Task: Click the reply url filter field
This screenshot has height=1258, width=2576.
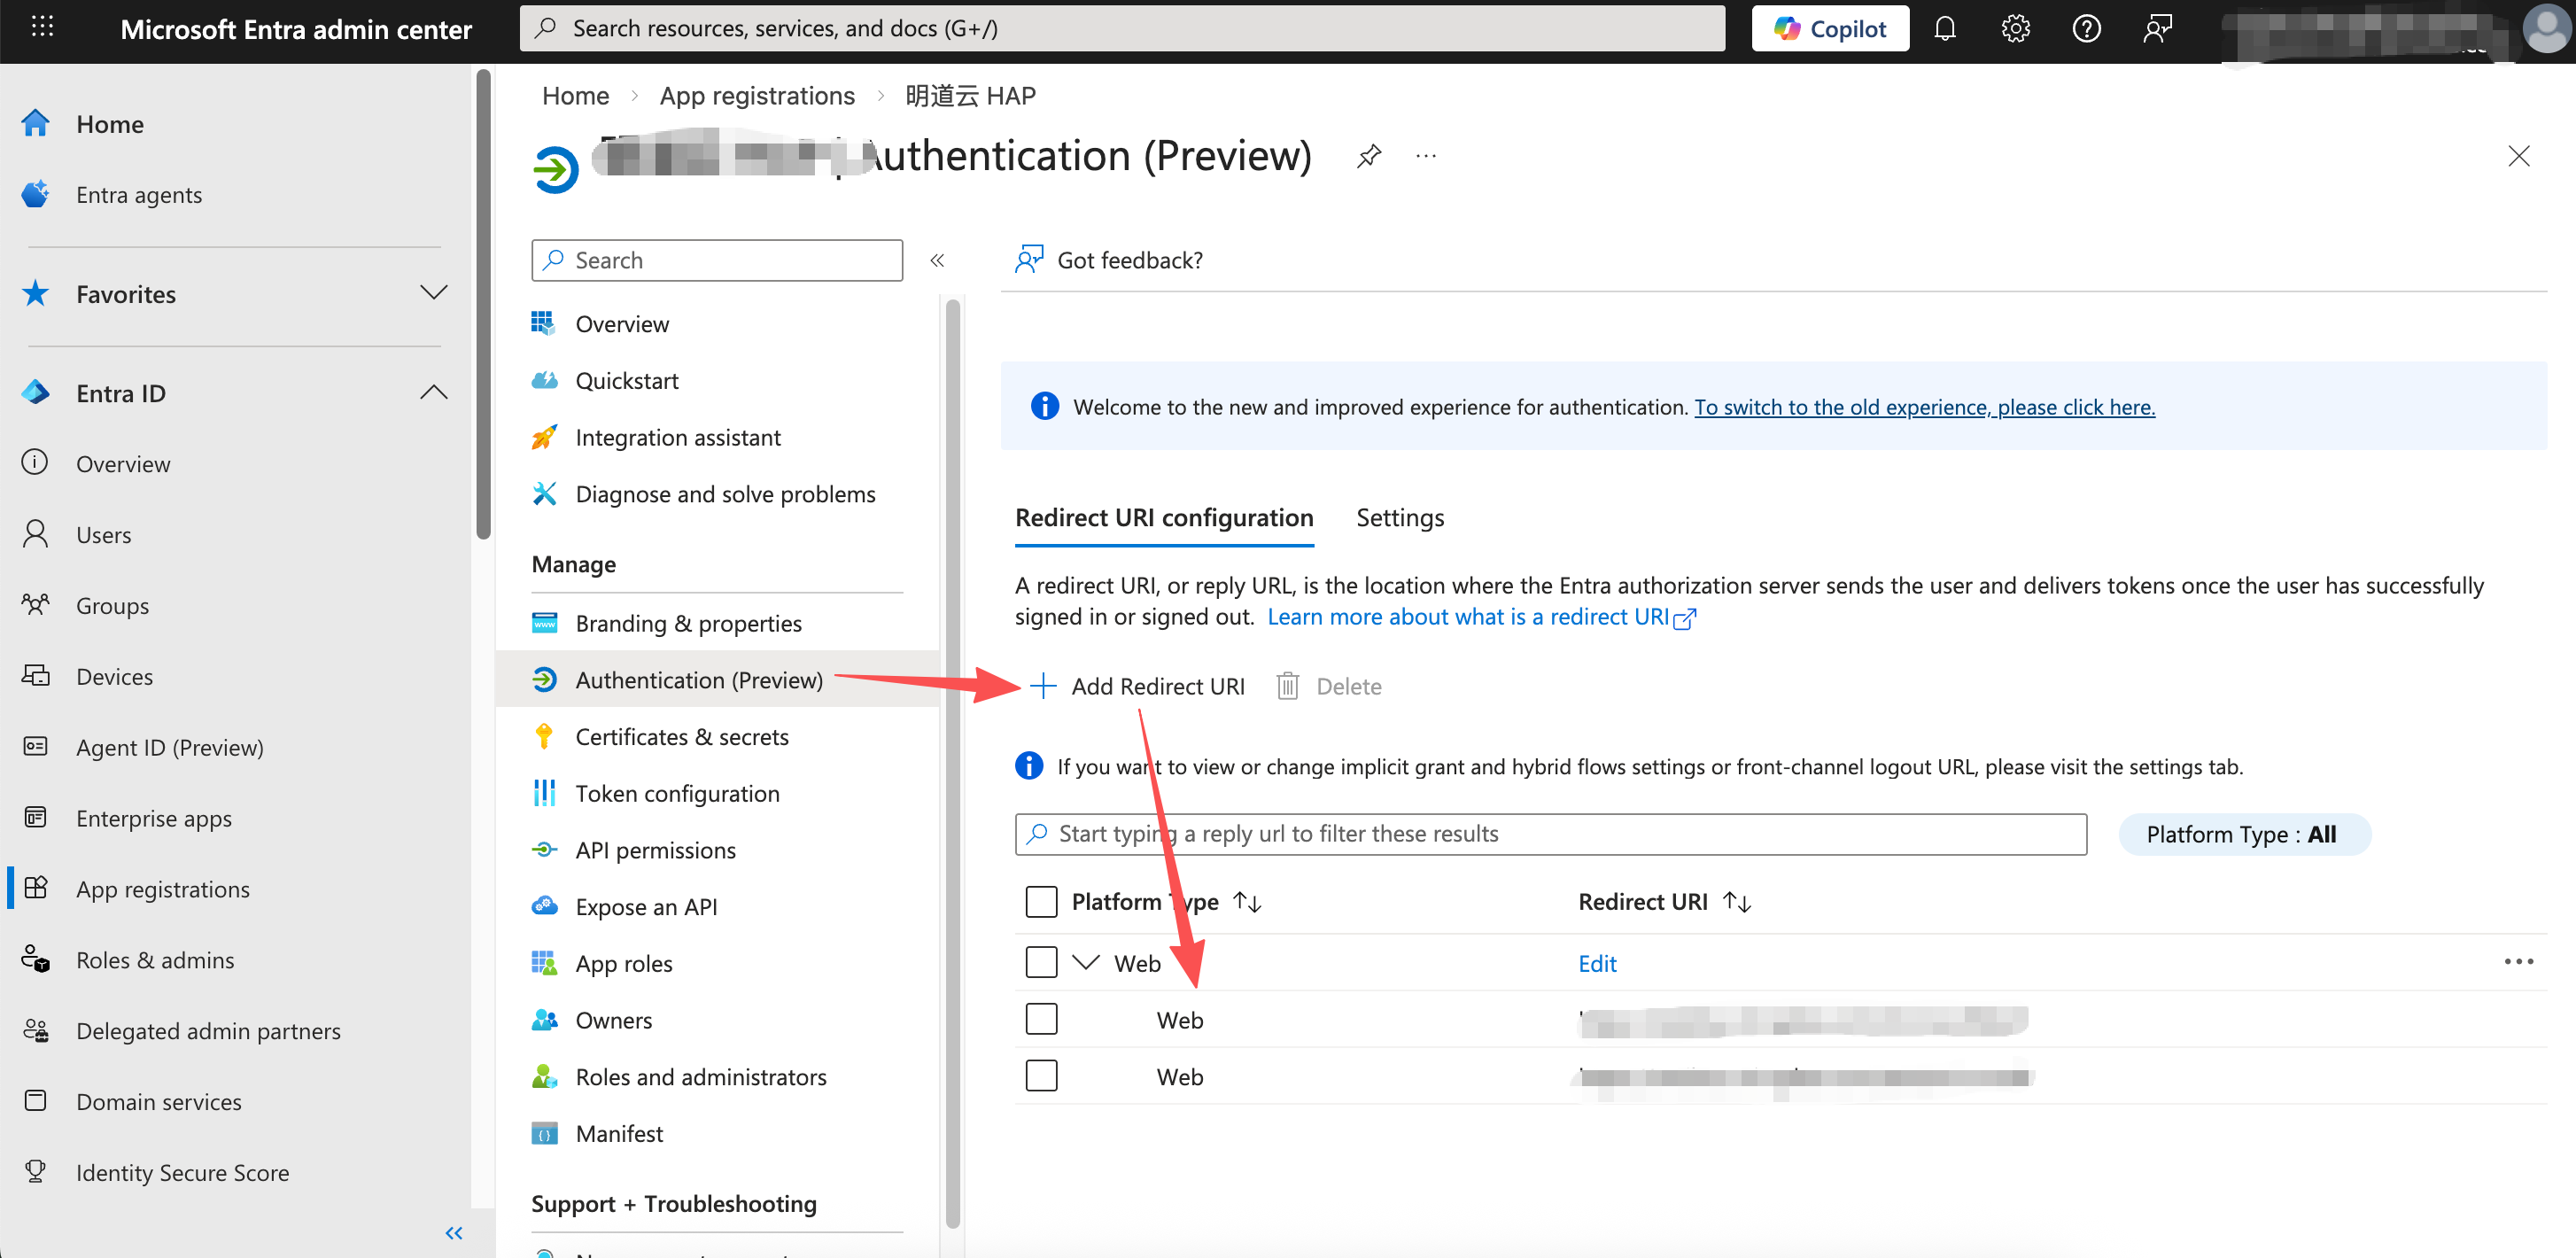Action: click(x=1550, y=833)
